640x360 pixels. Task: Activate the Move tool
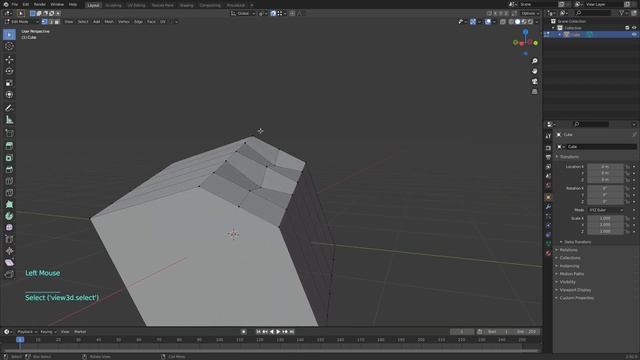(9, 60)
